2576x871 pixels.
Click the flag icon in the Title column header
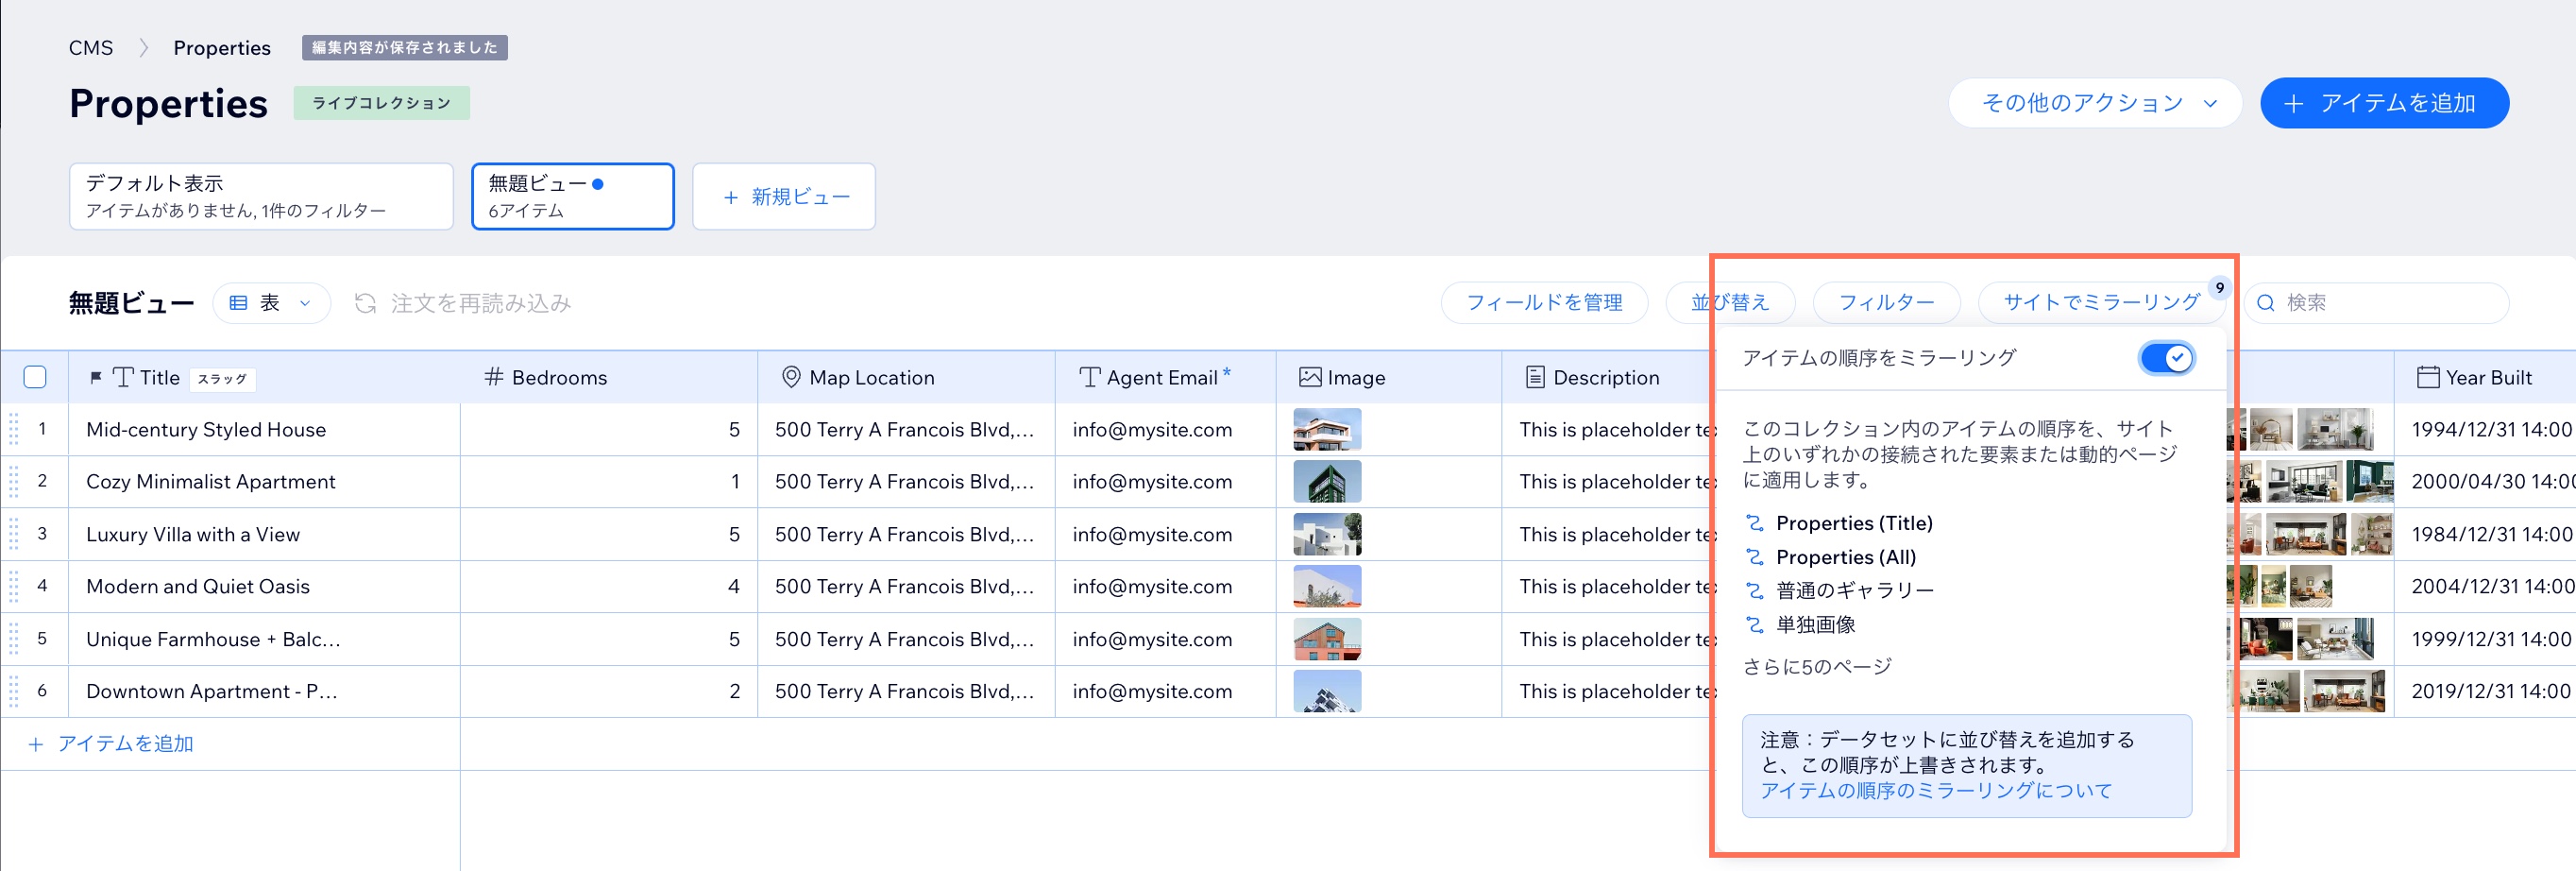(x=95, y=377)
